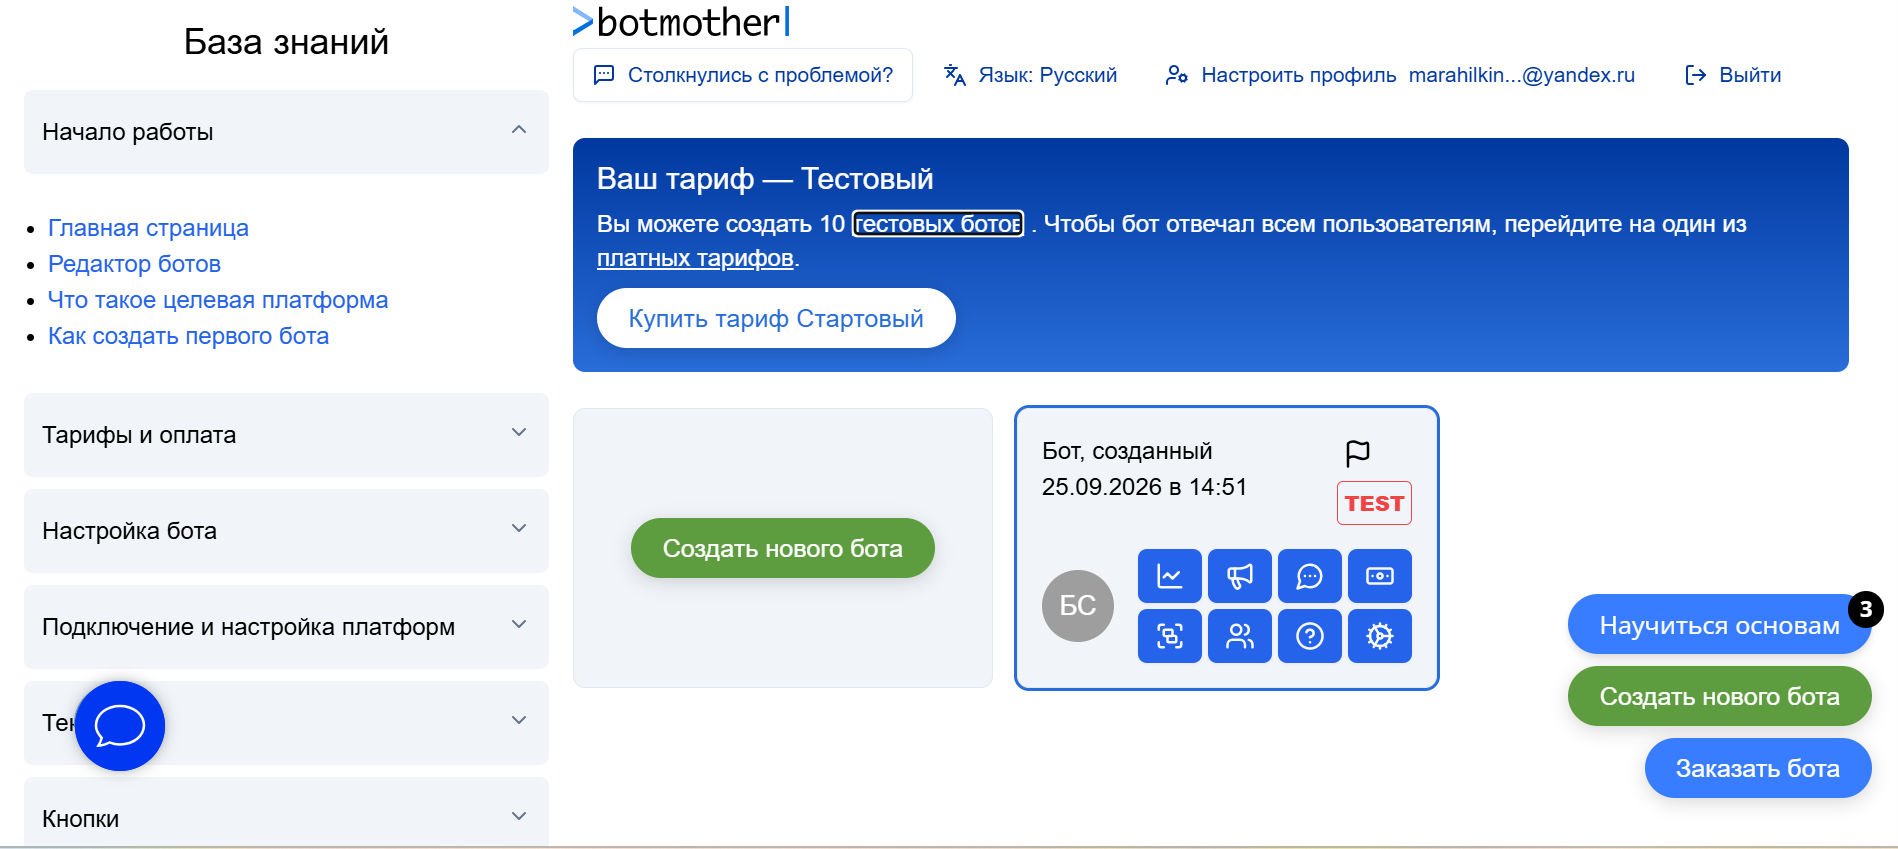Image resolution: width=1898 pixels, height=849 pixels.
Task: Click the Ваш тариф — Тестовый heading
Action: point(765,179)
